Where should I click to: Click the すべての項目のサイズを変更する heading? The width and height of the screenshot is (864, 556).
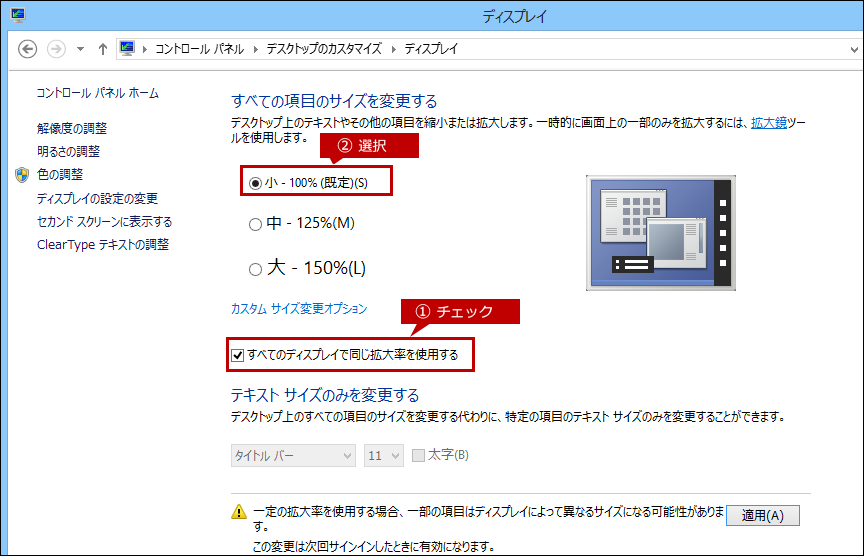point(334,101)
